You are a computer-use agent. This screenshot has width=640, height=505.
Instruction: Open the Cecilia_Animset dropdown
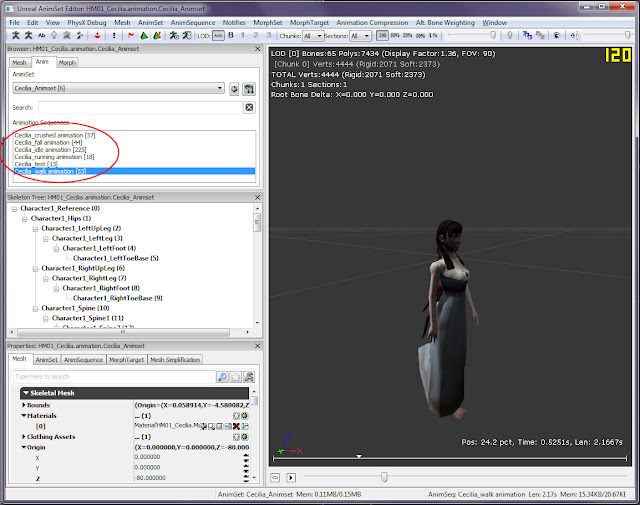(118, 88)
